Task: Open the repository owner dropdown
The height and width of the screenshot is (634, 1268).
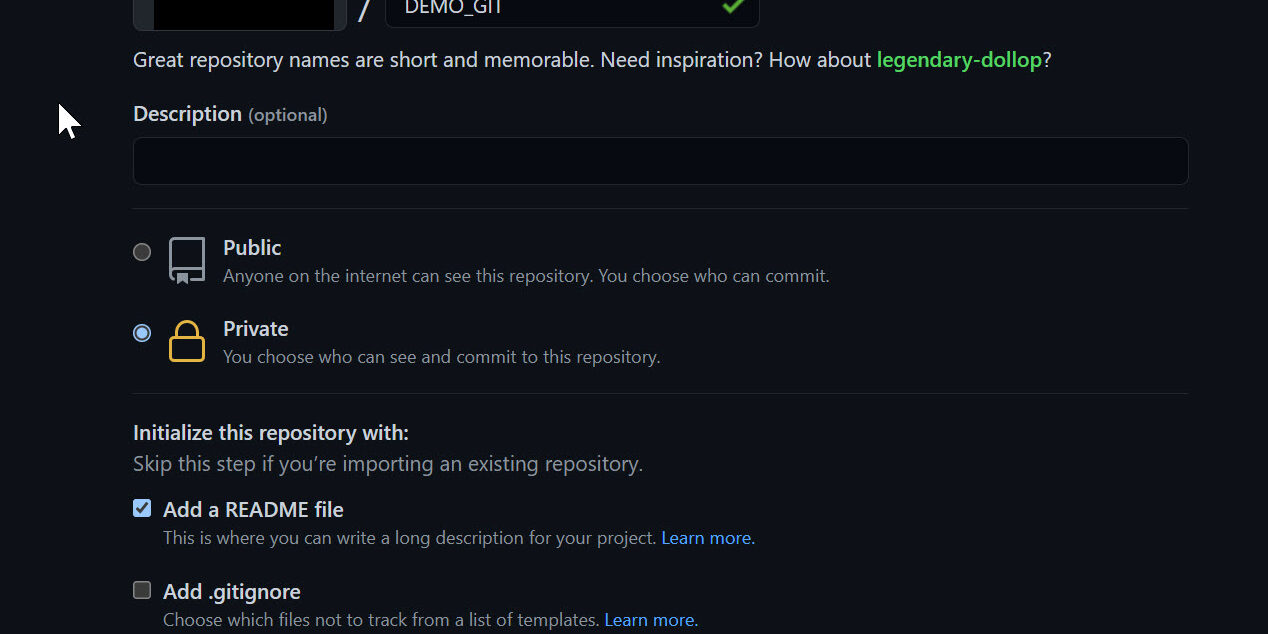Action: pos(240,12)
